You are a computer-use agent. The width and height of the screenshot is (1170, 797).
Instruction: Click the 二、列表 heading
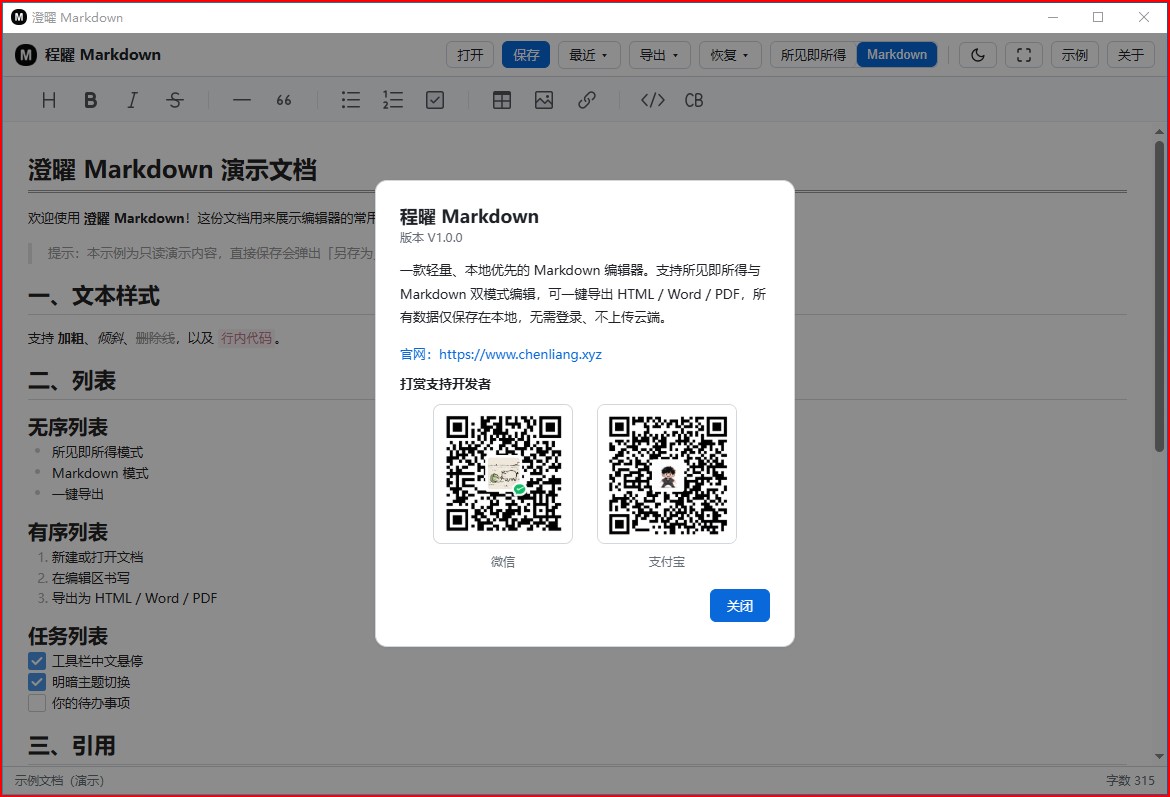[x=72, y=381]
